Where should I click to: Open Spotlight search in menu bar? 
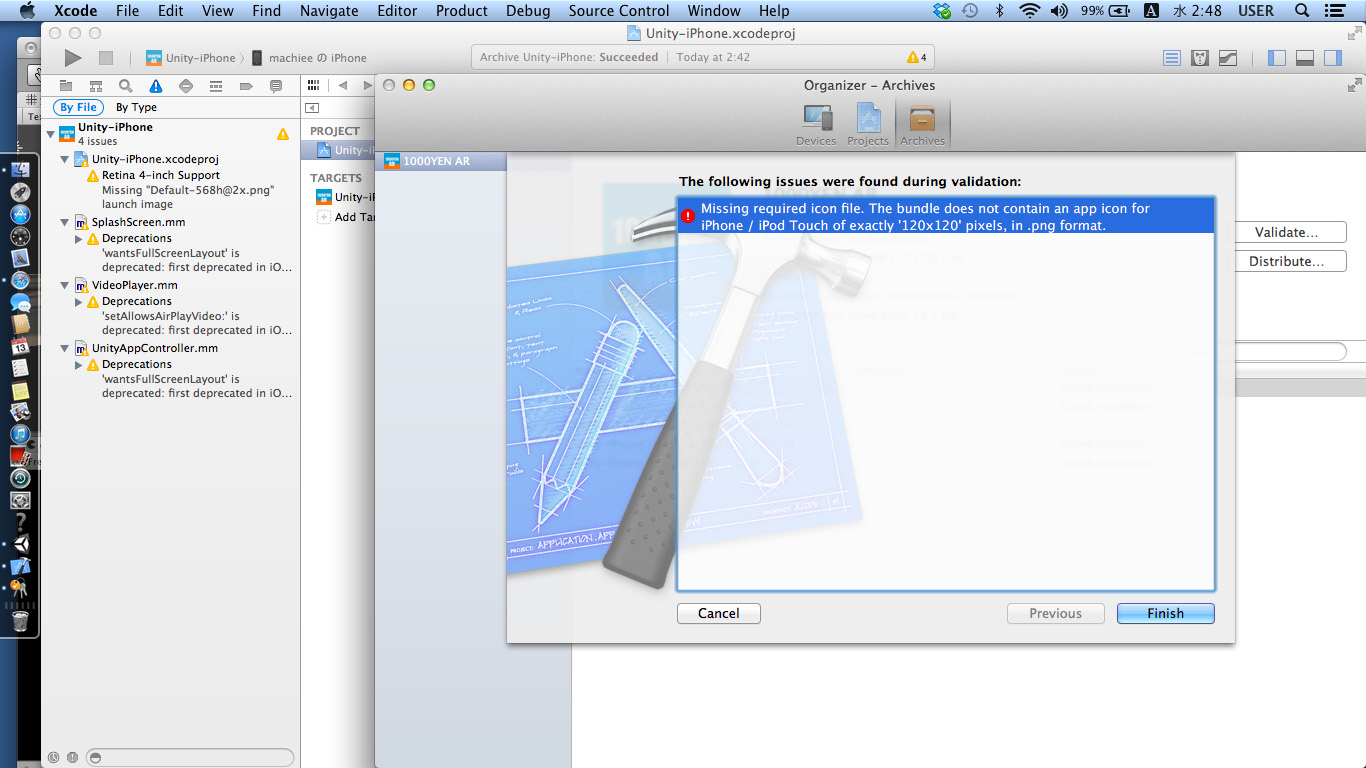[1302, 11]
